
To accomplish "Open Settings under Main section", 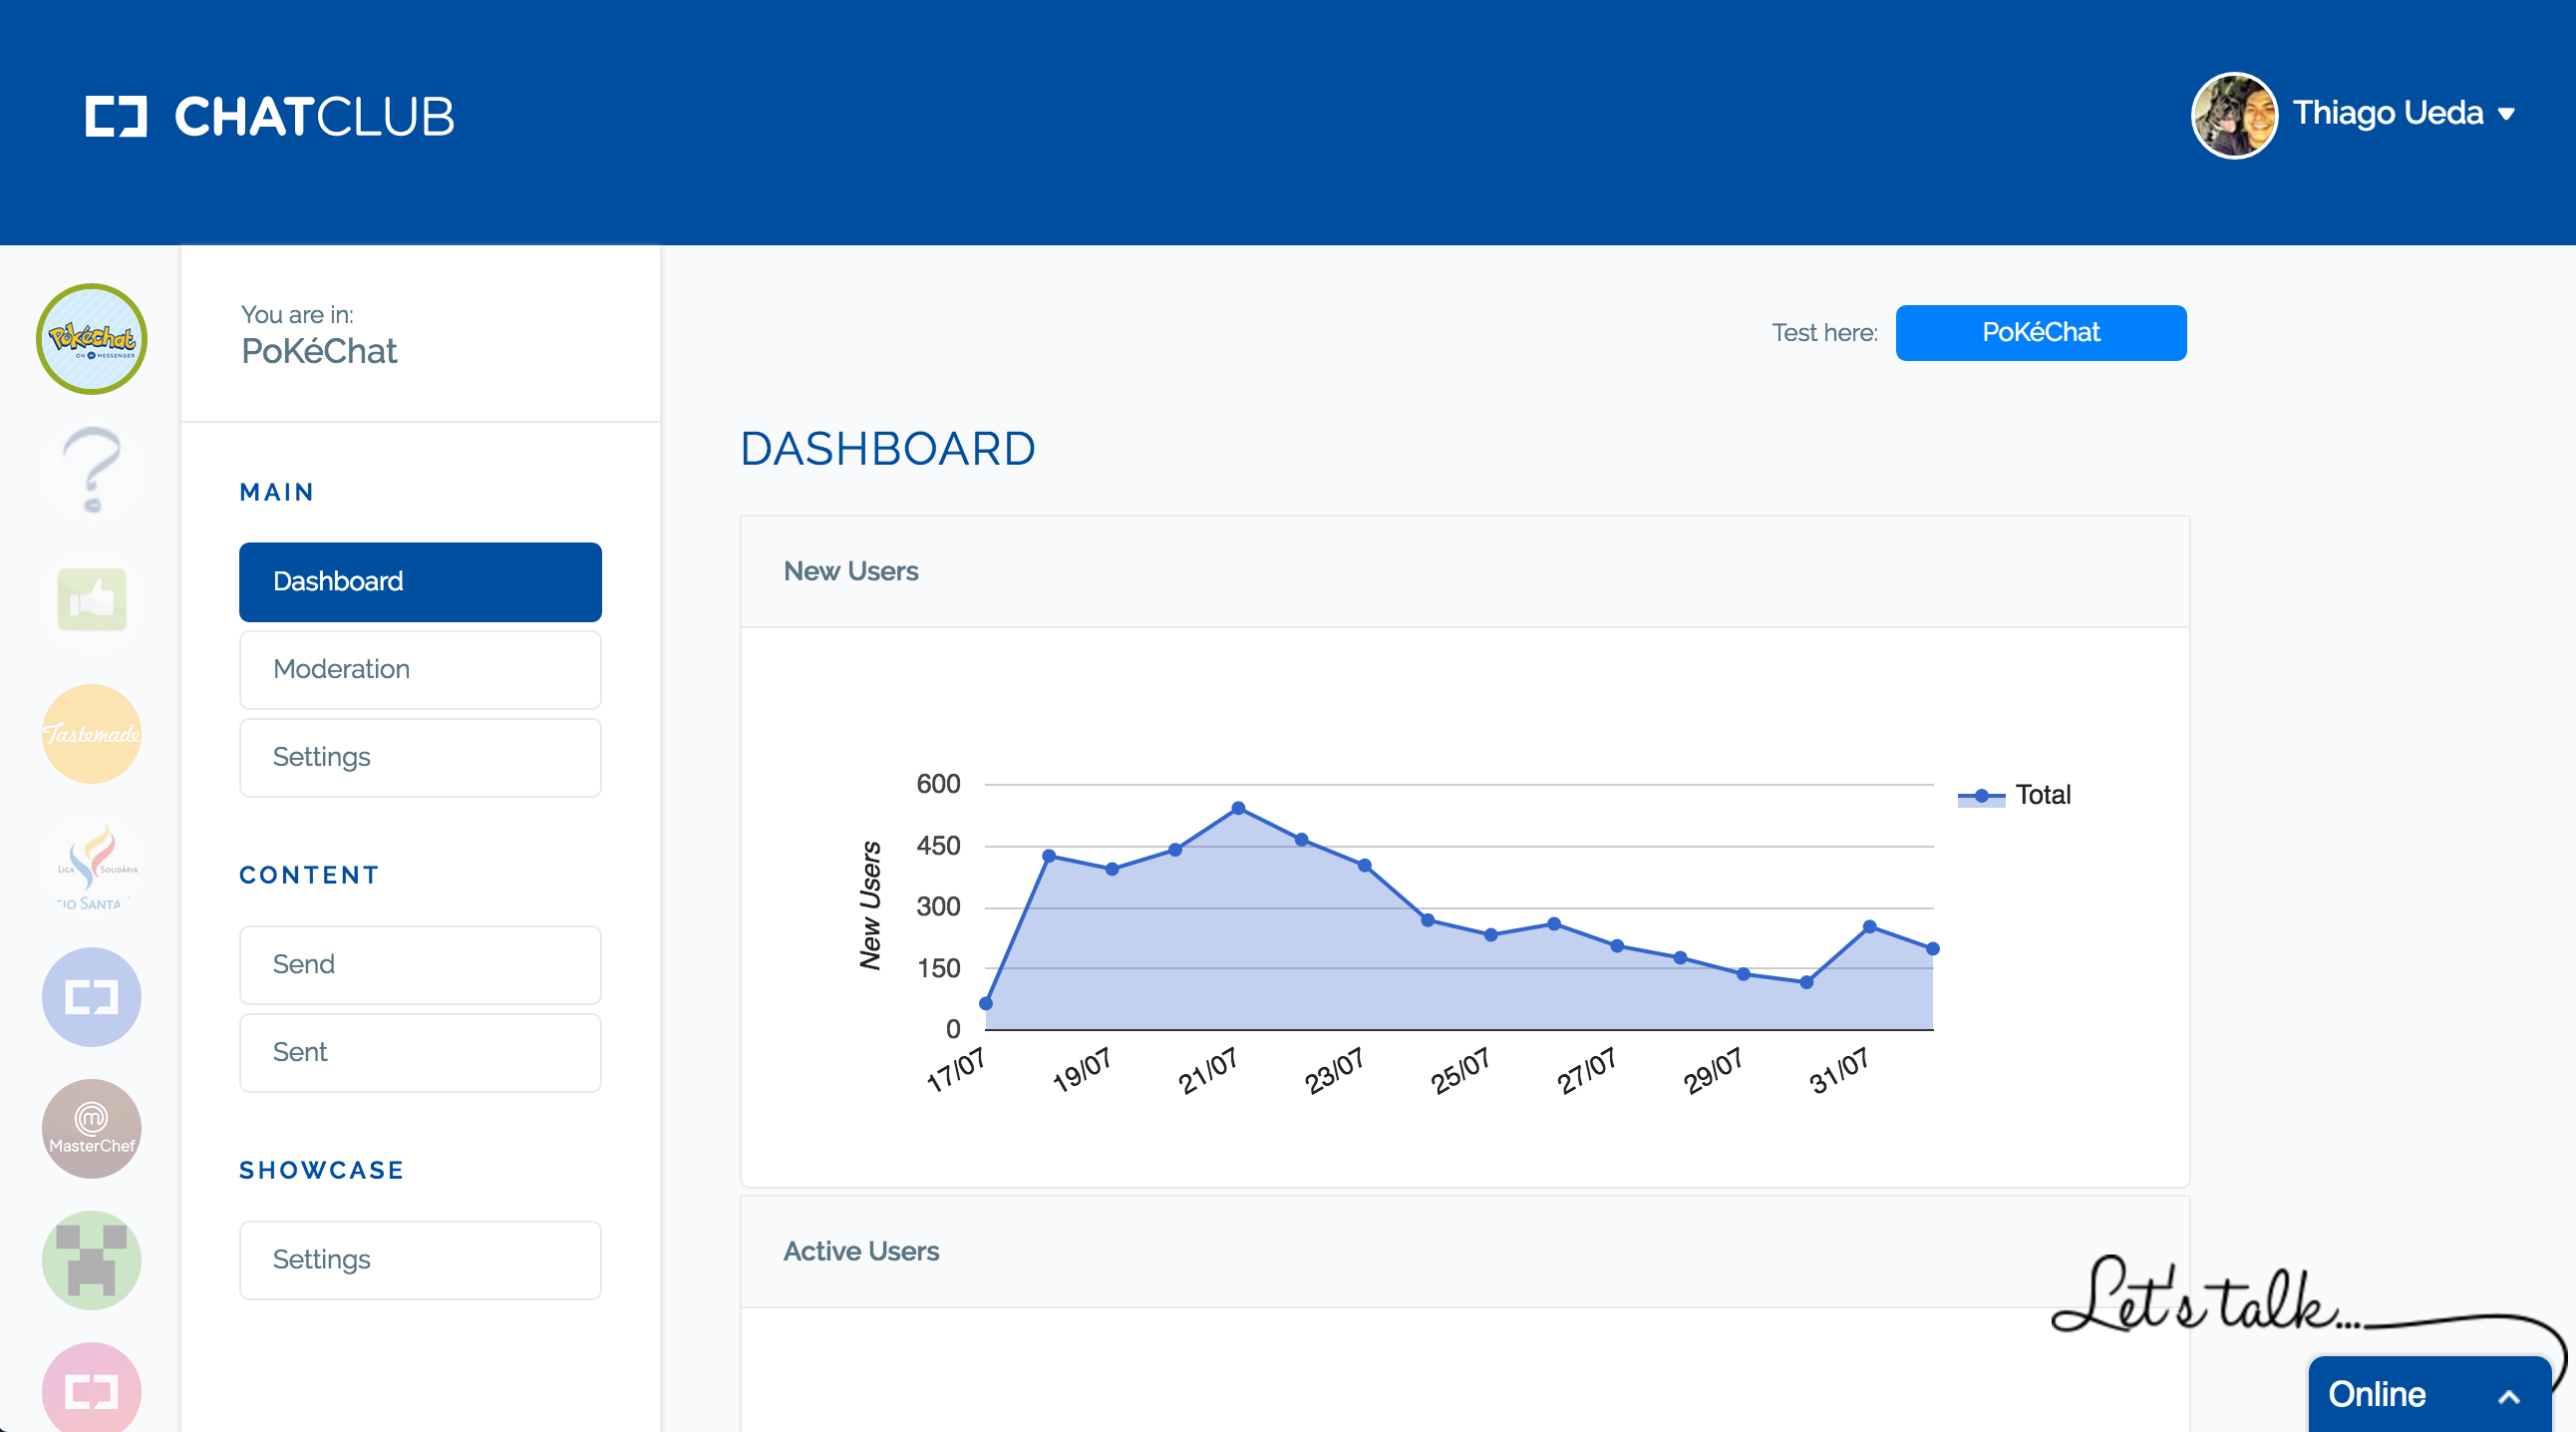I will pyautogui.click(x=420, y=757).
